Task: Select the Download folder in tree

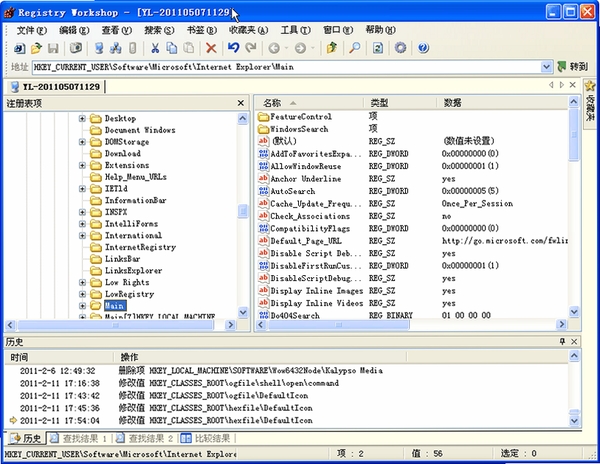Action: pos(122,153)
